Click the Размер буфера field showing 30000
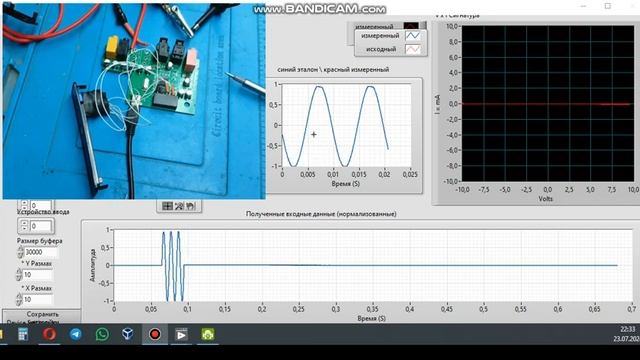The image size is (640, 360). click(41, 252)
